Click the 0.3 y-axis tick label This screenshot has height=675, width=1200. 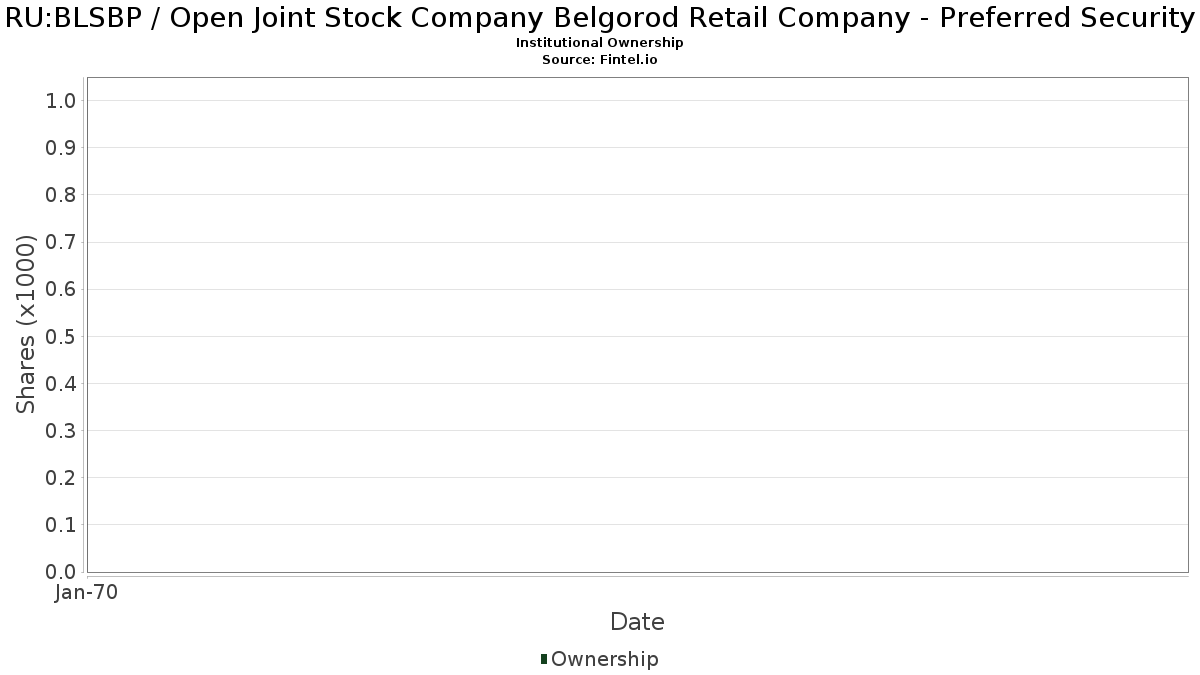[x=61, y=430]
